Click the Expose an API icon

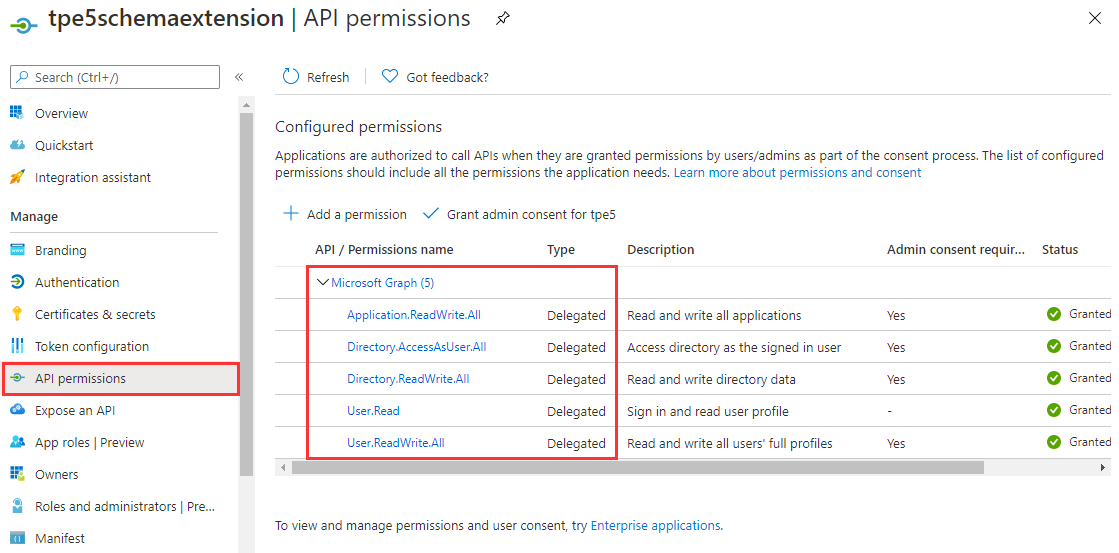[17, 410]
